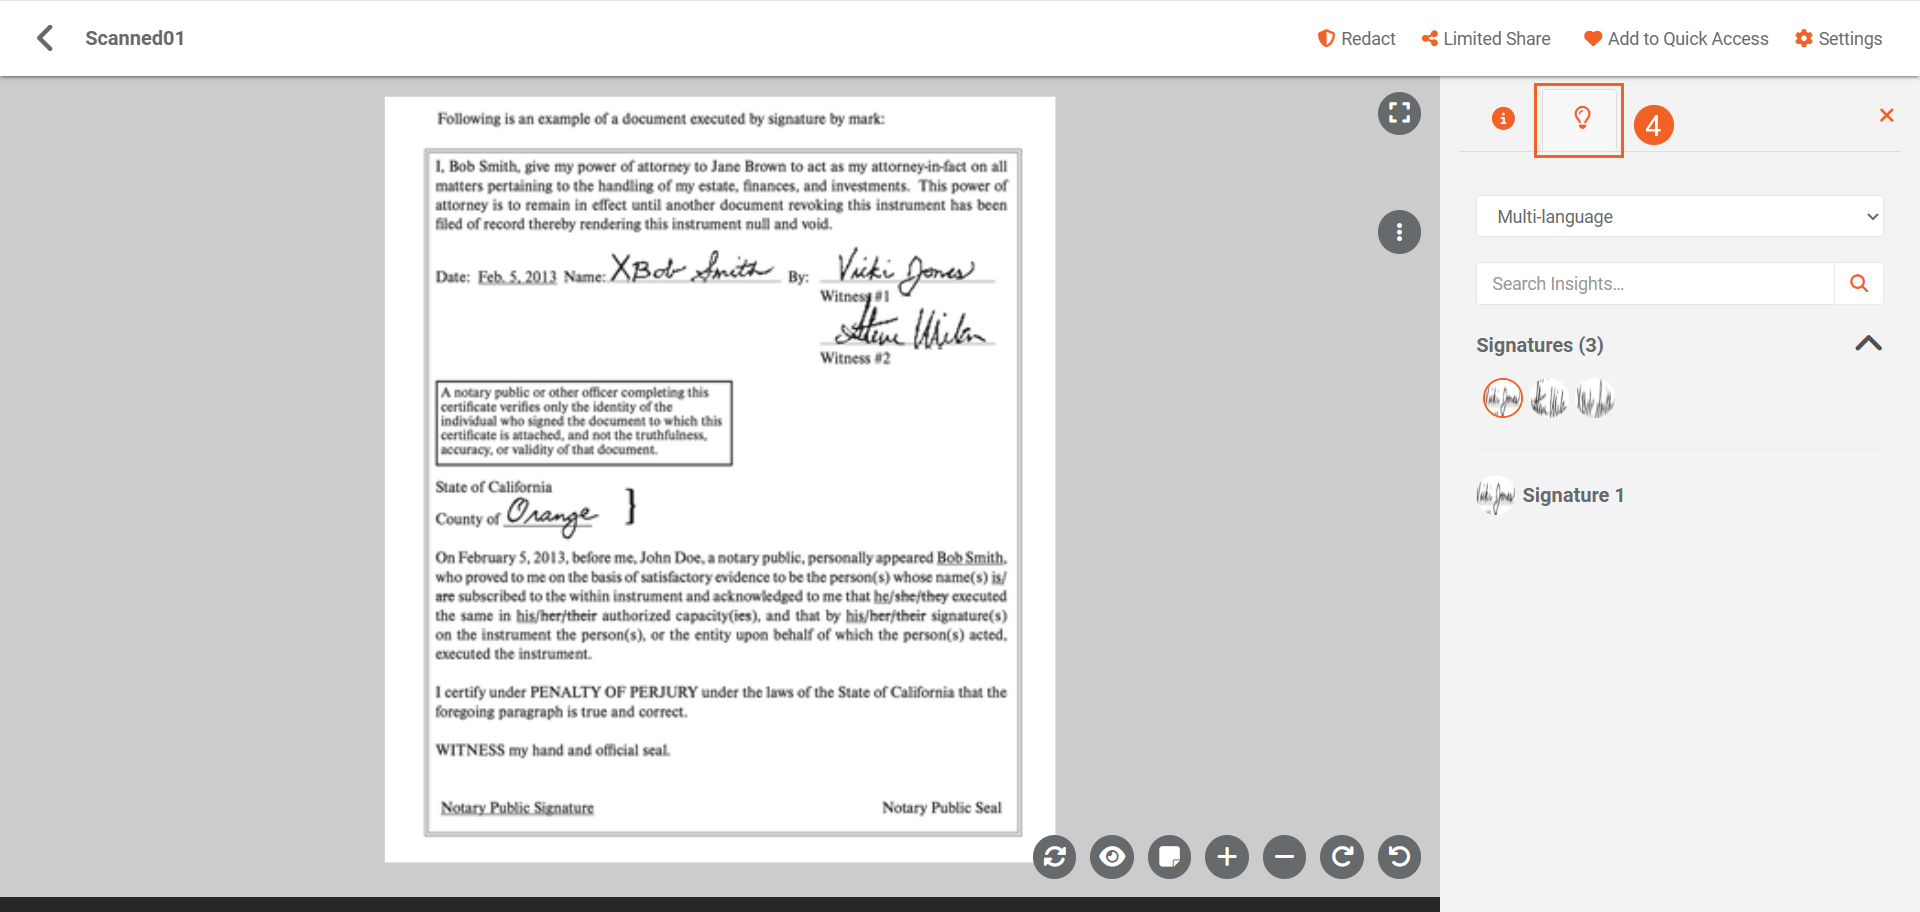The height and width of the screenshot is (912, 1920).
Task: Enter fullscreen document view
Action: (x=1399, y=113)
